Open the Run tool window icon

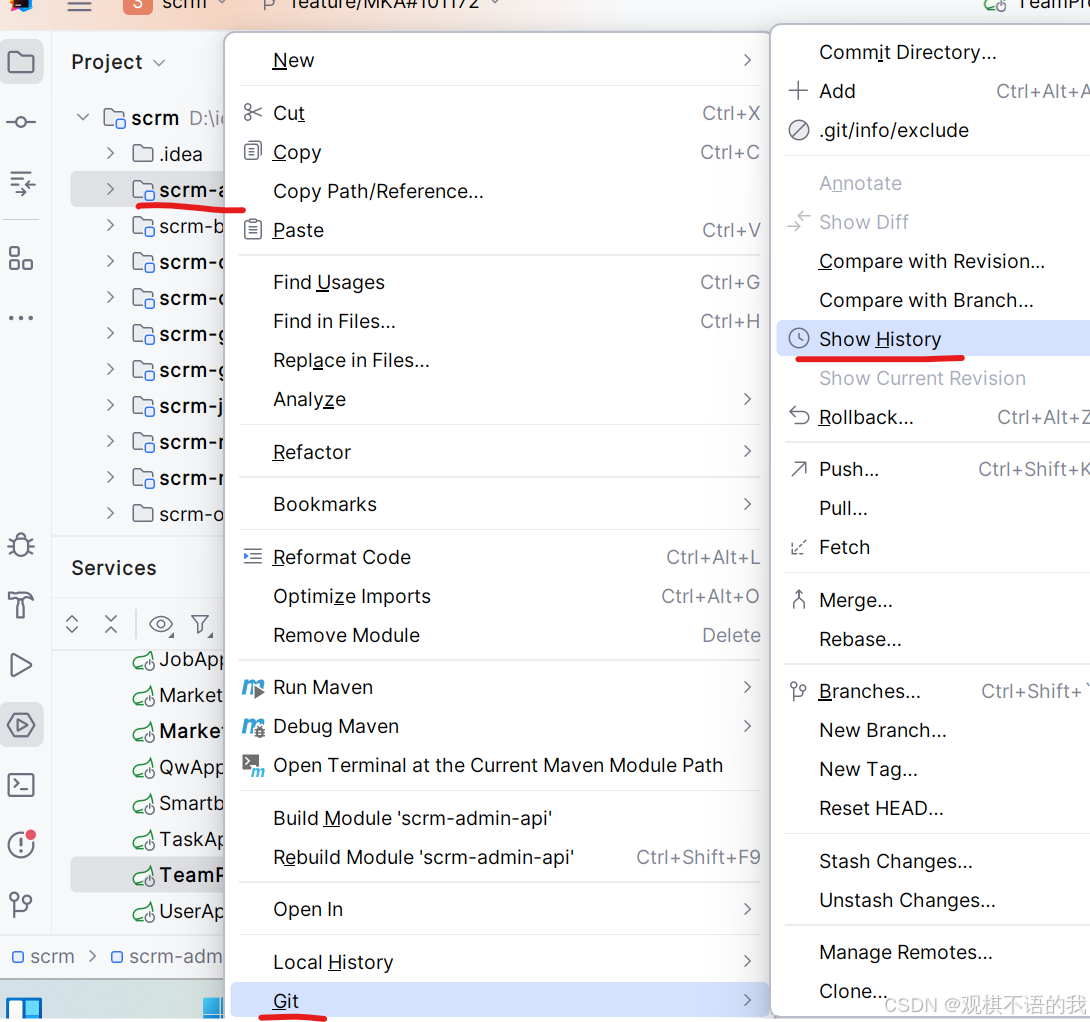point(21,665)
